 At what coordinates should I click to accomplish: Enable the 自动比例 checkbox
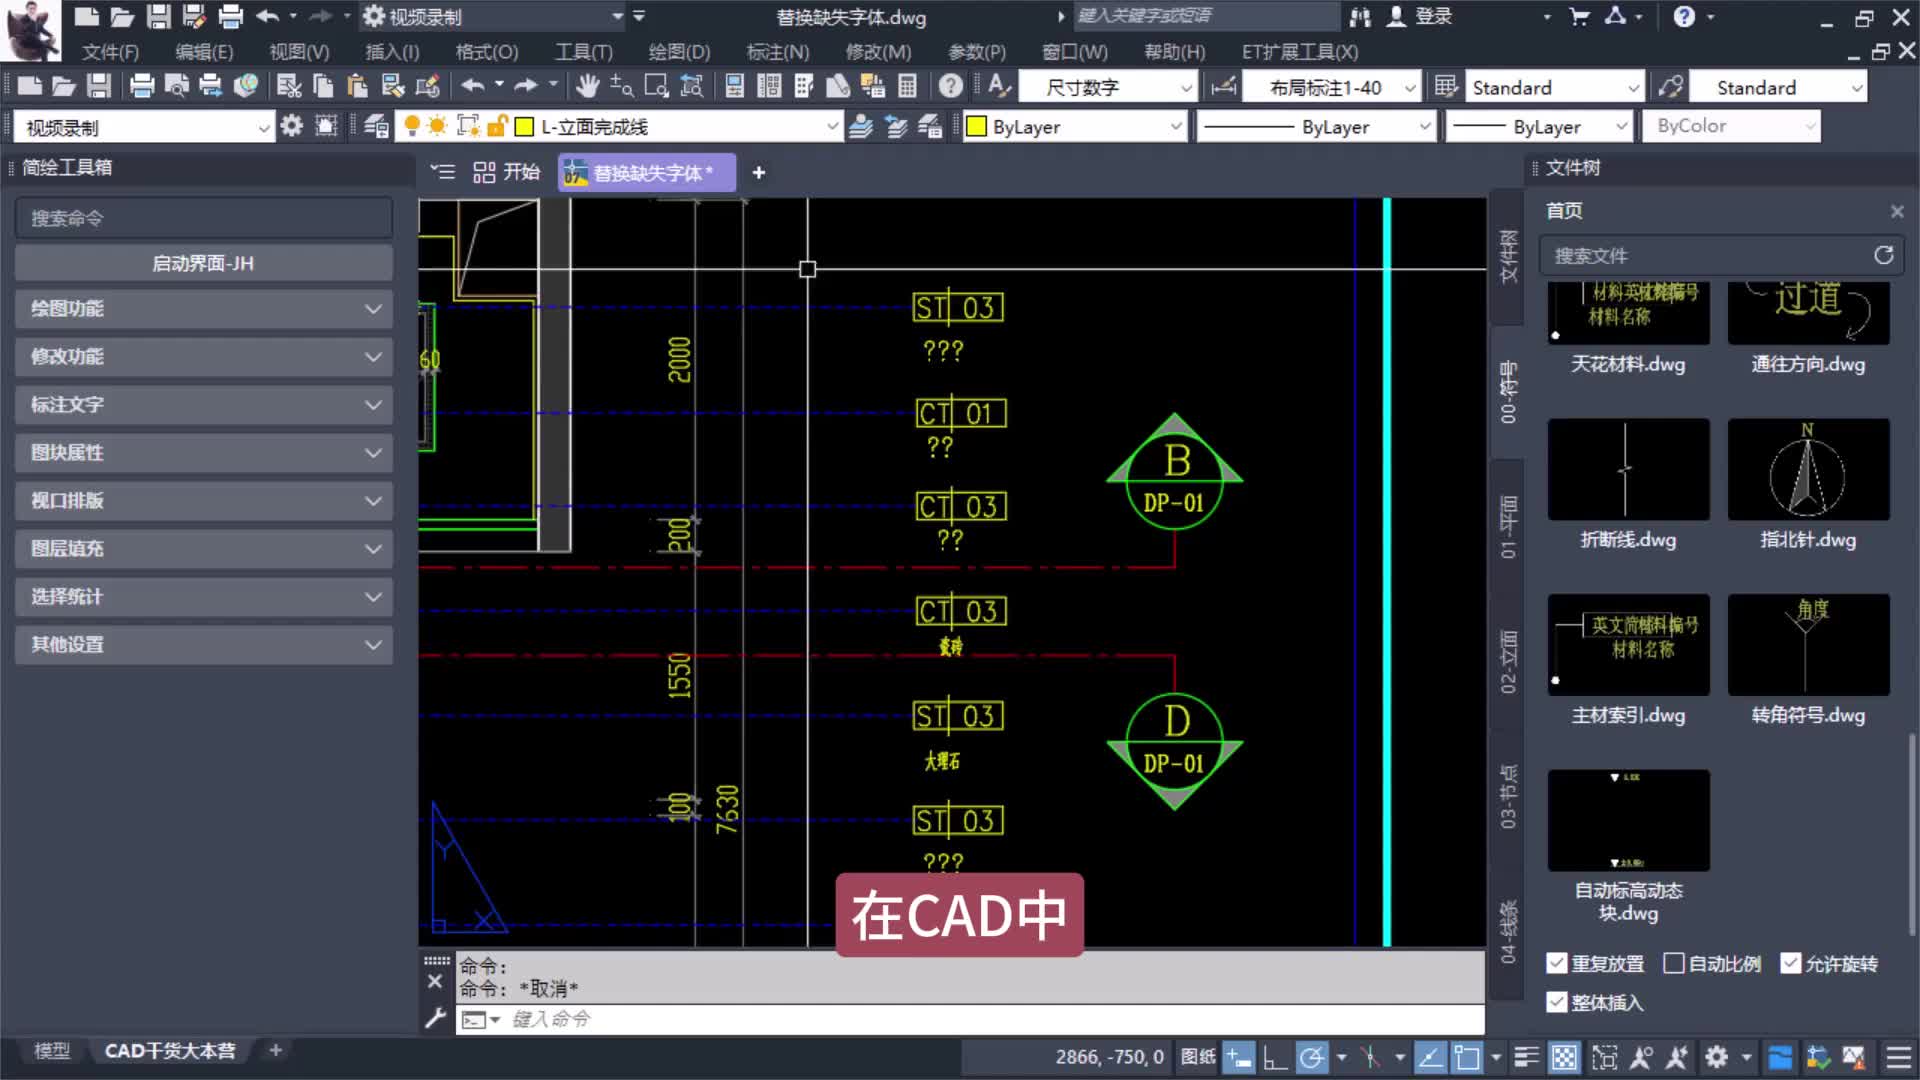point(1673,963)
